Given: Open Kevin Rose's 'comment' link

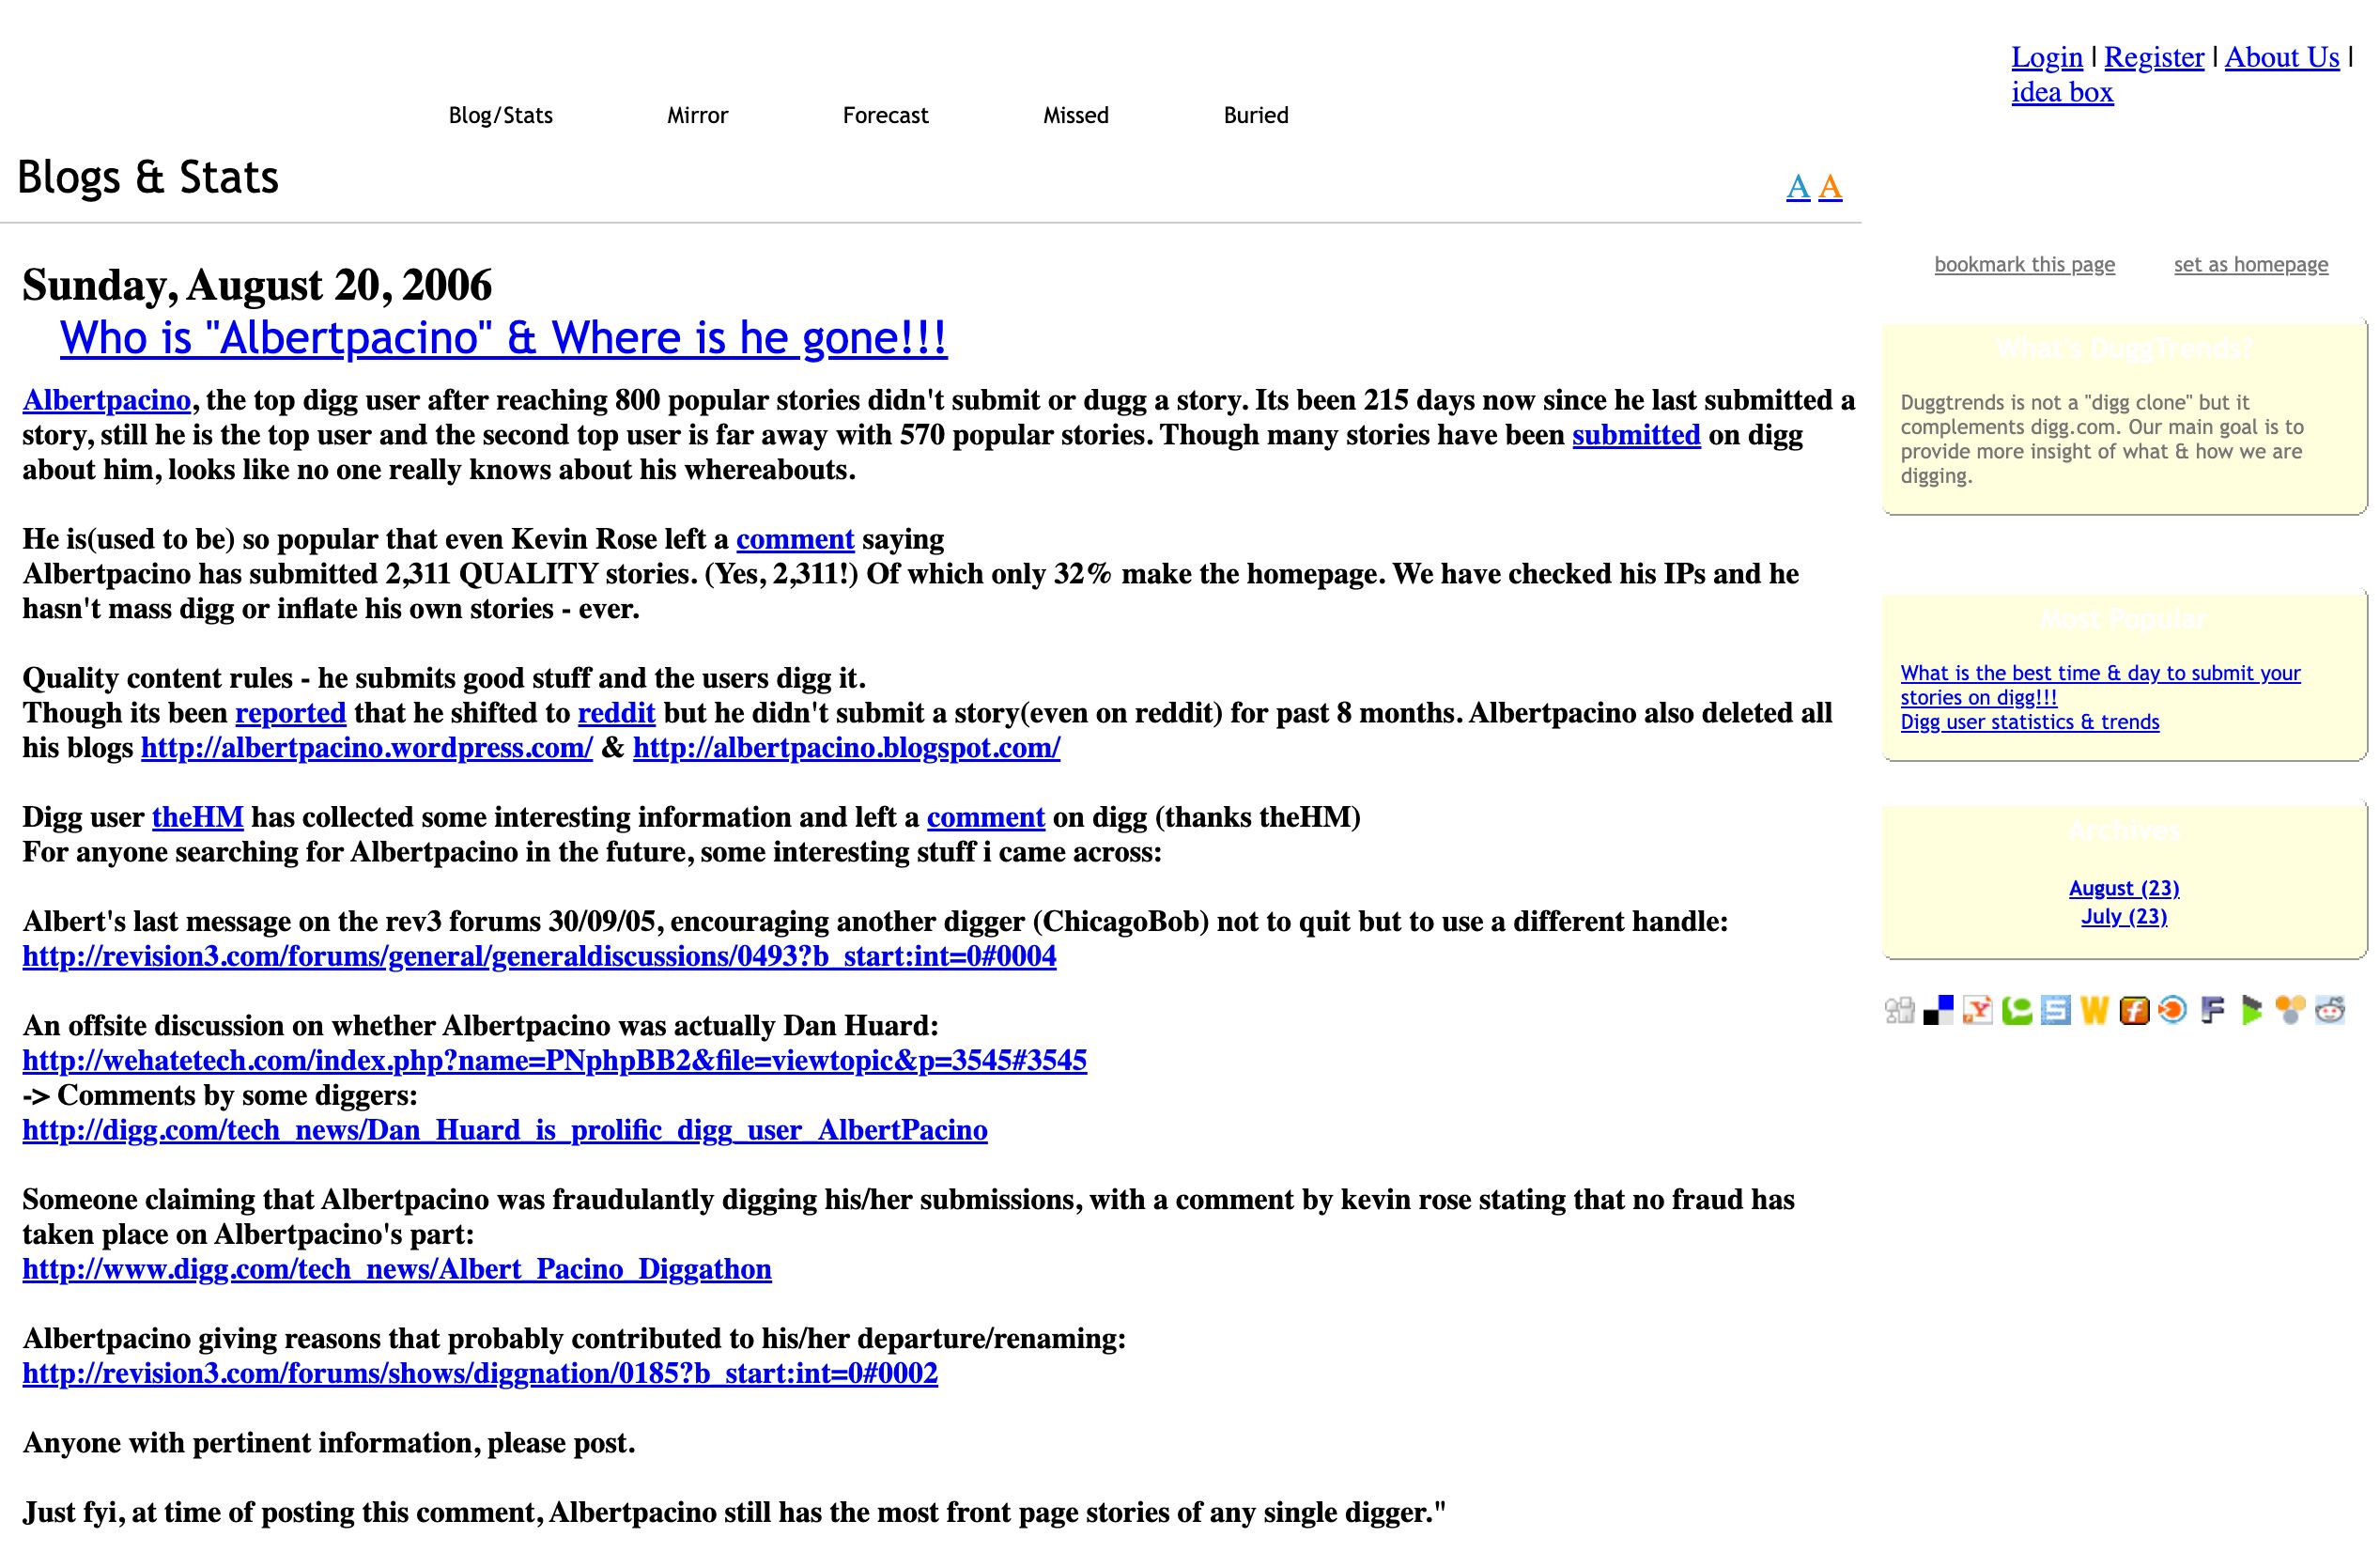Looking at the screenshot, I should tap(795, 539).
